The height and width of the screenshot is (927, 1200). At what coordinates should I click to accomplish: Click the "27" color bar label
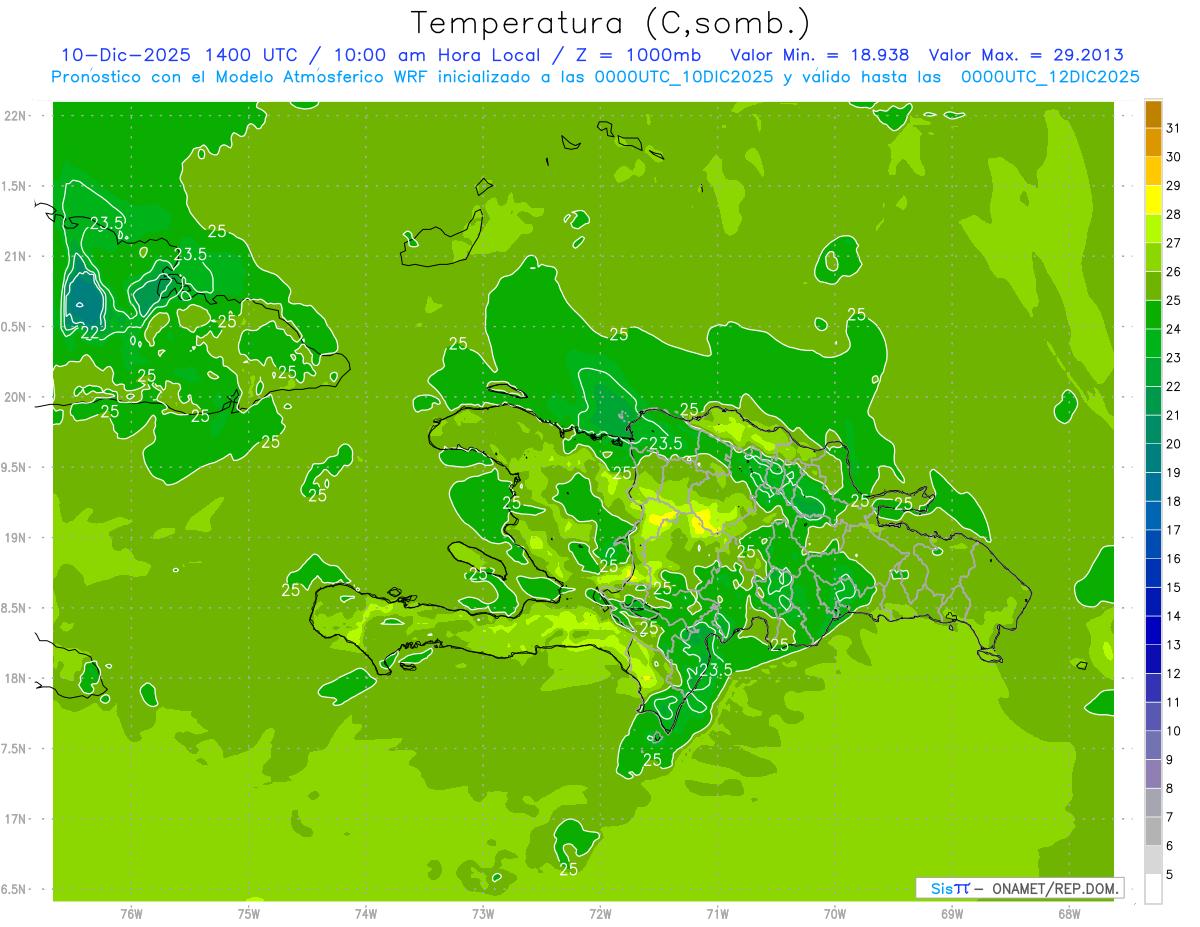coord(1174,242)
